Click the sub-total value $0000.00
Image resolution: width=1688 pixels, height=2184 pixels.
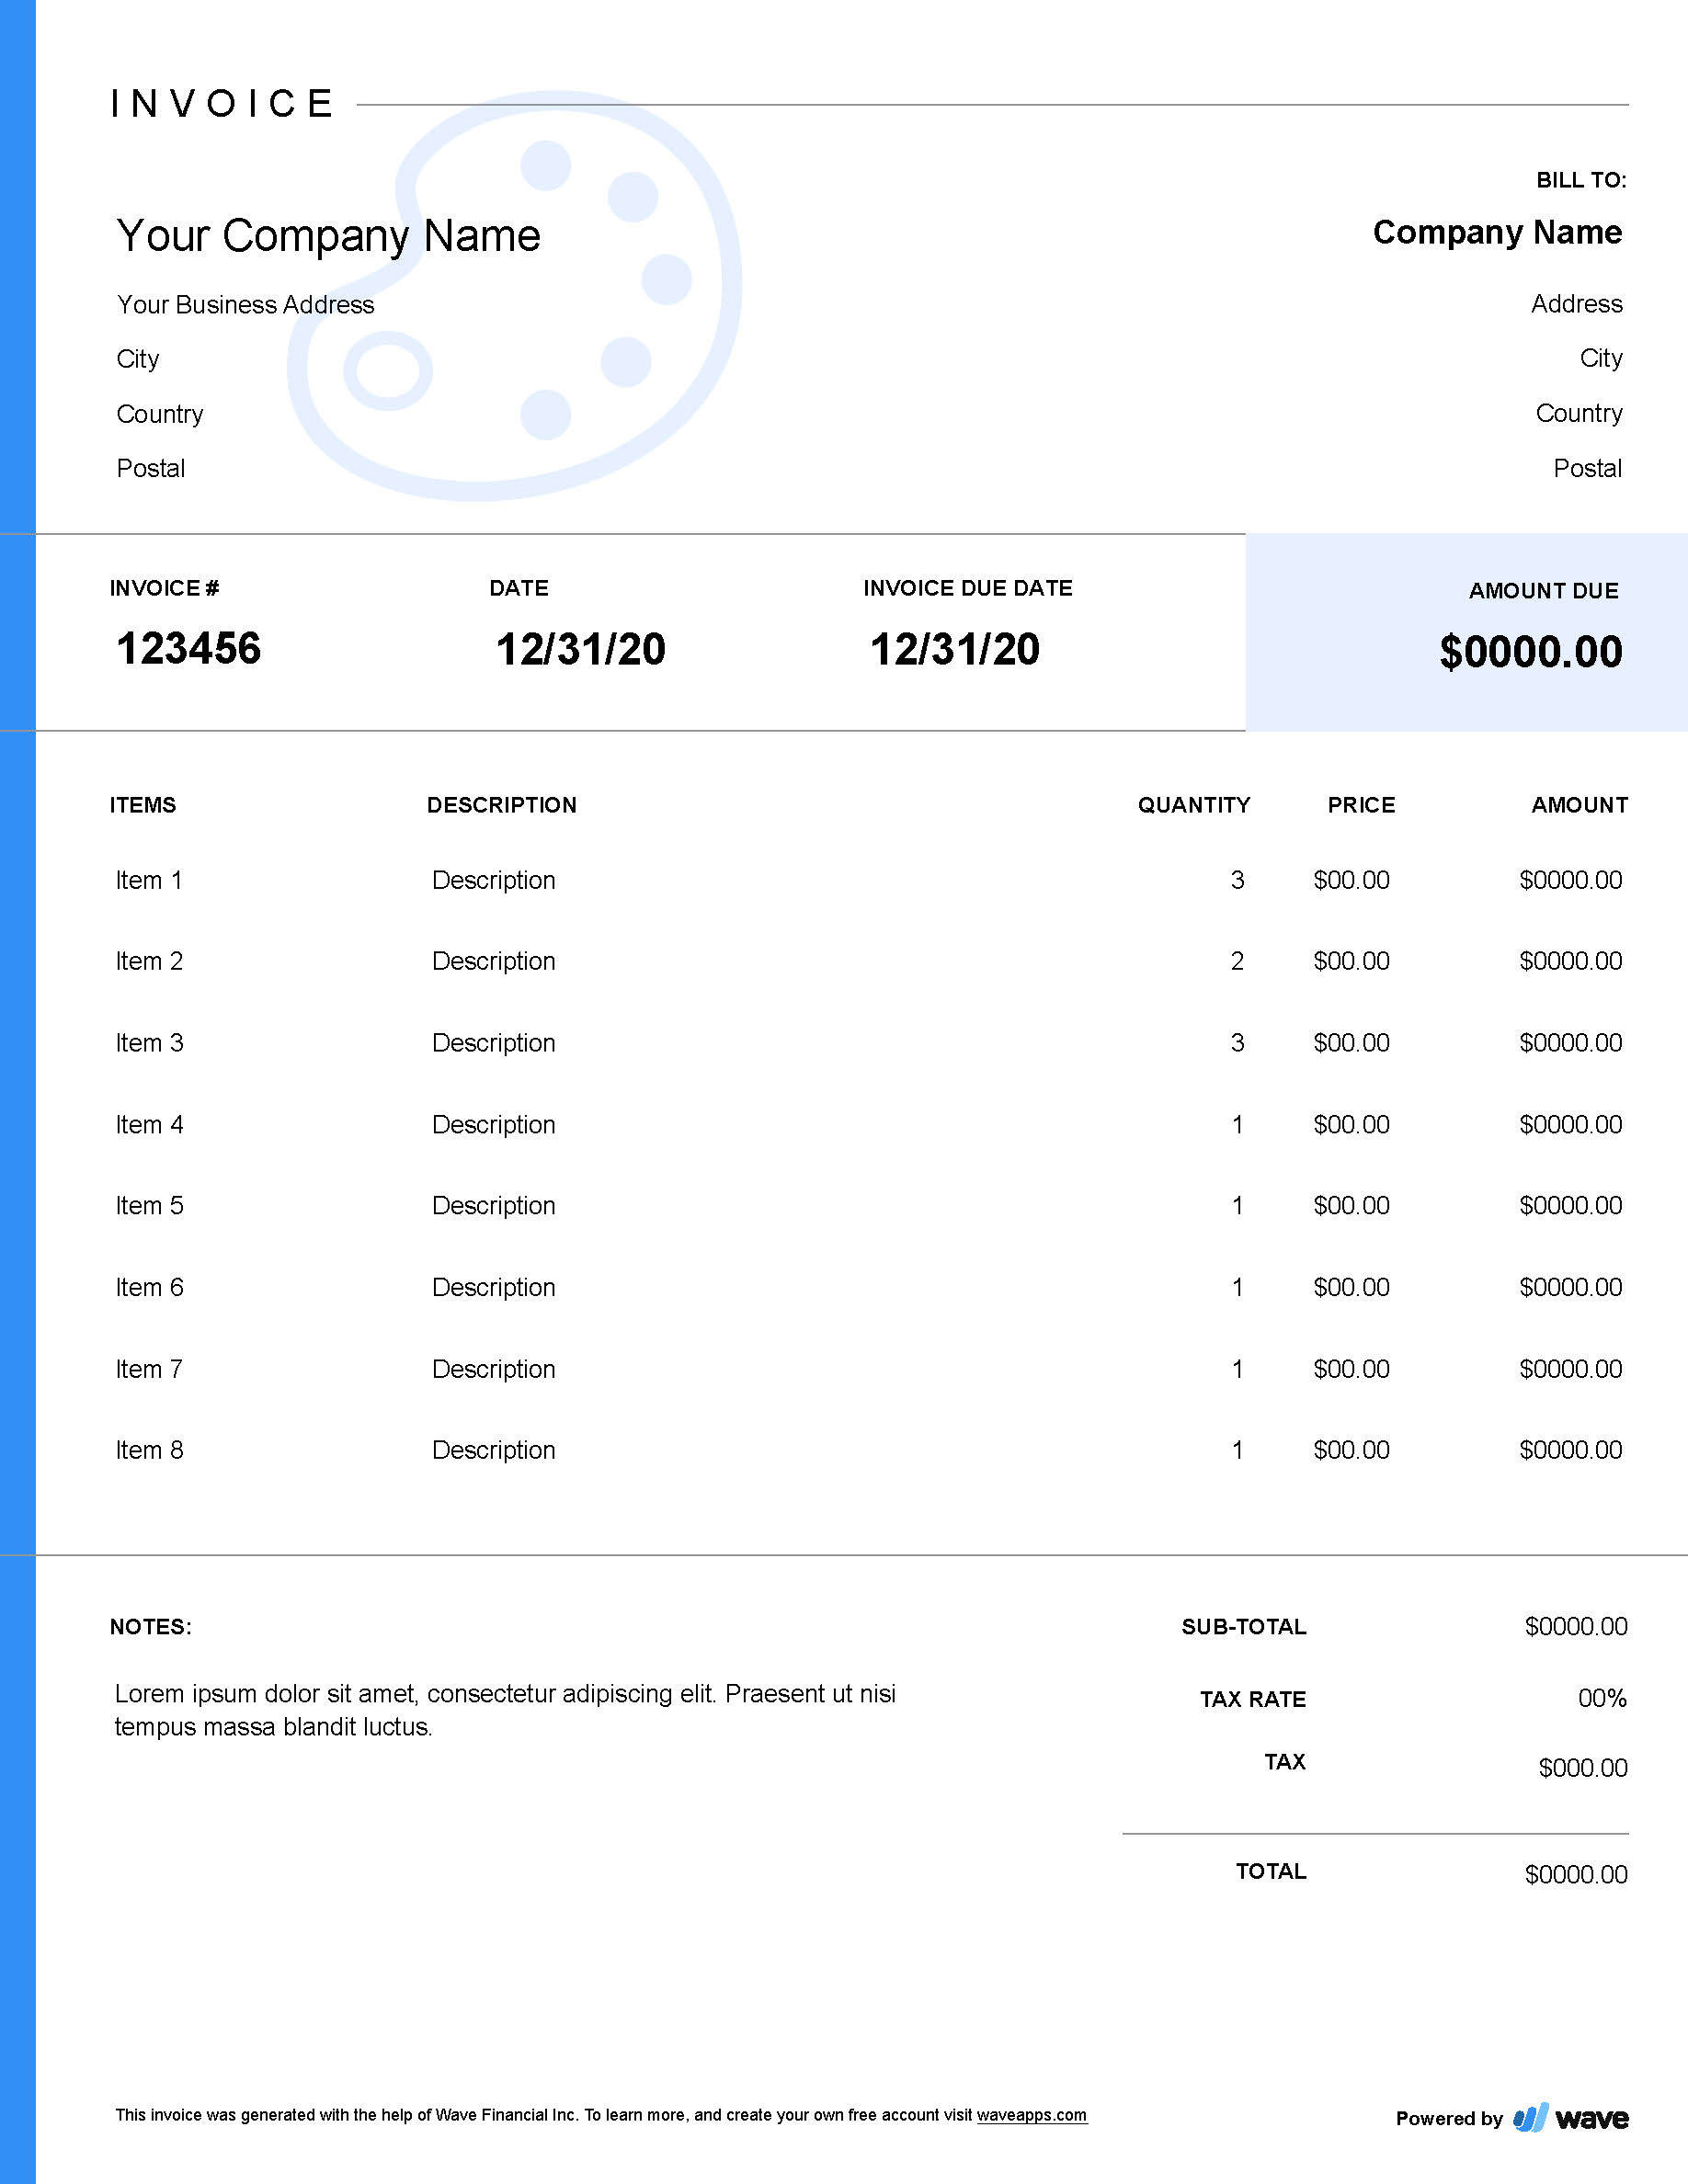click(x=1576, y=1627)
